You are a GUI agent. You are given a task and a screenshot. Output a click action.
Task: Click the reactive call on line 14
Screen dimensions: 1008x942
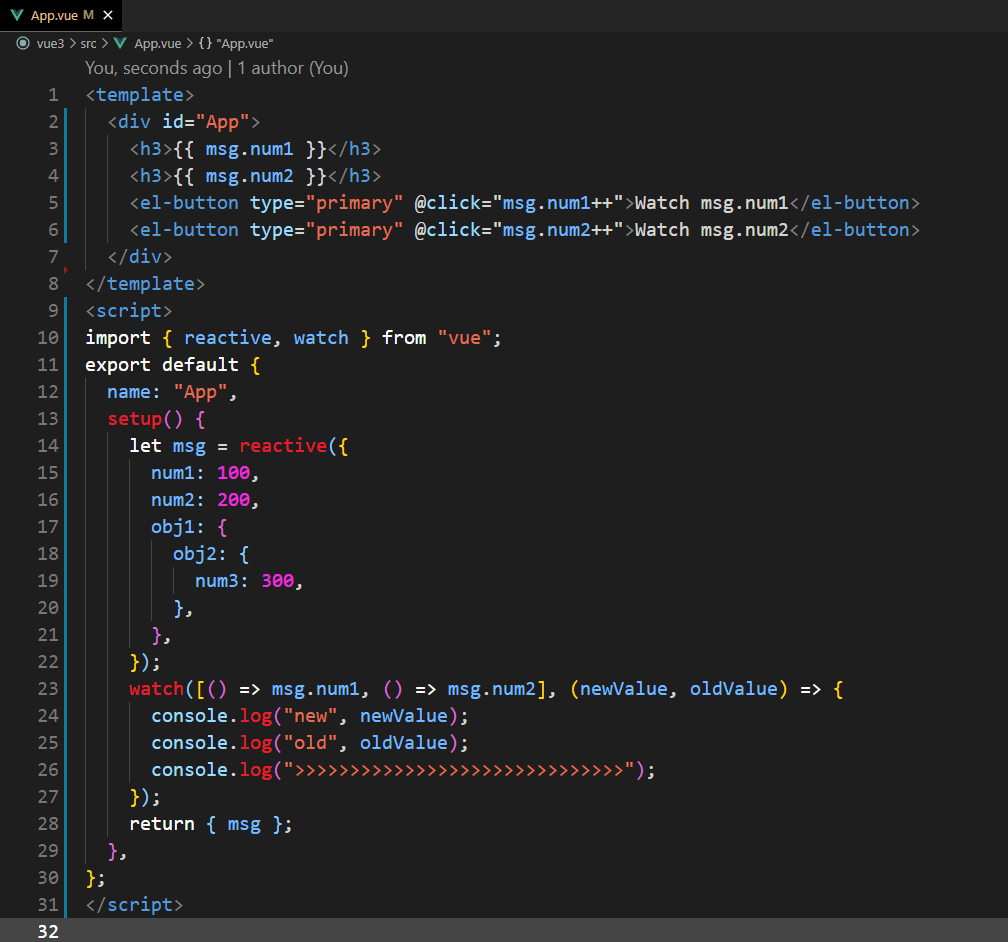283,446
